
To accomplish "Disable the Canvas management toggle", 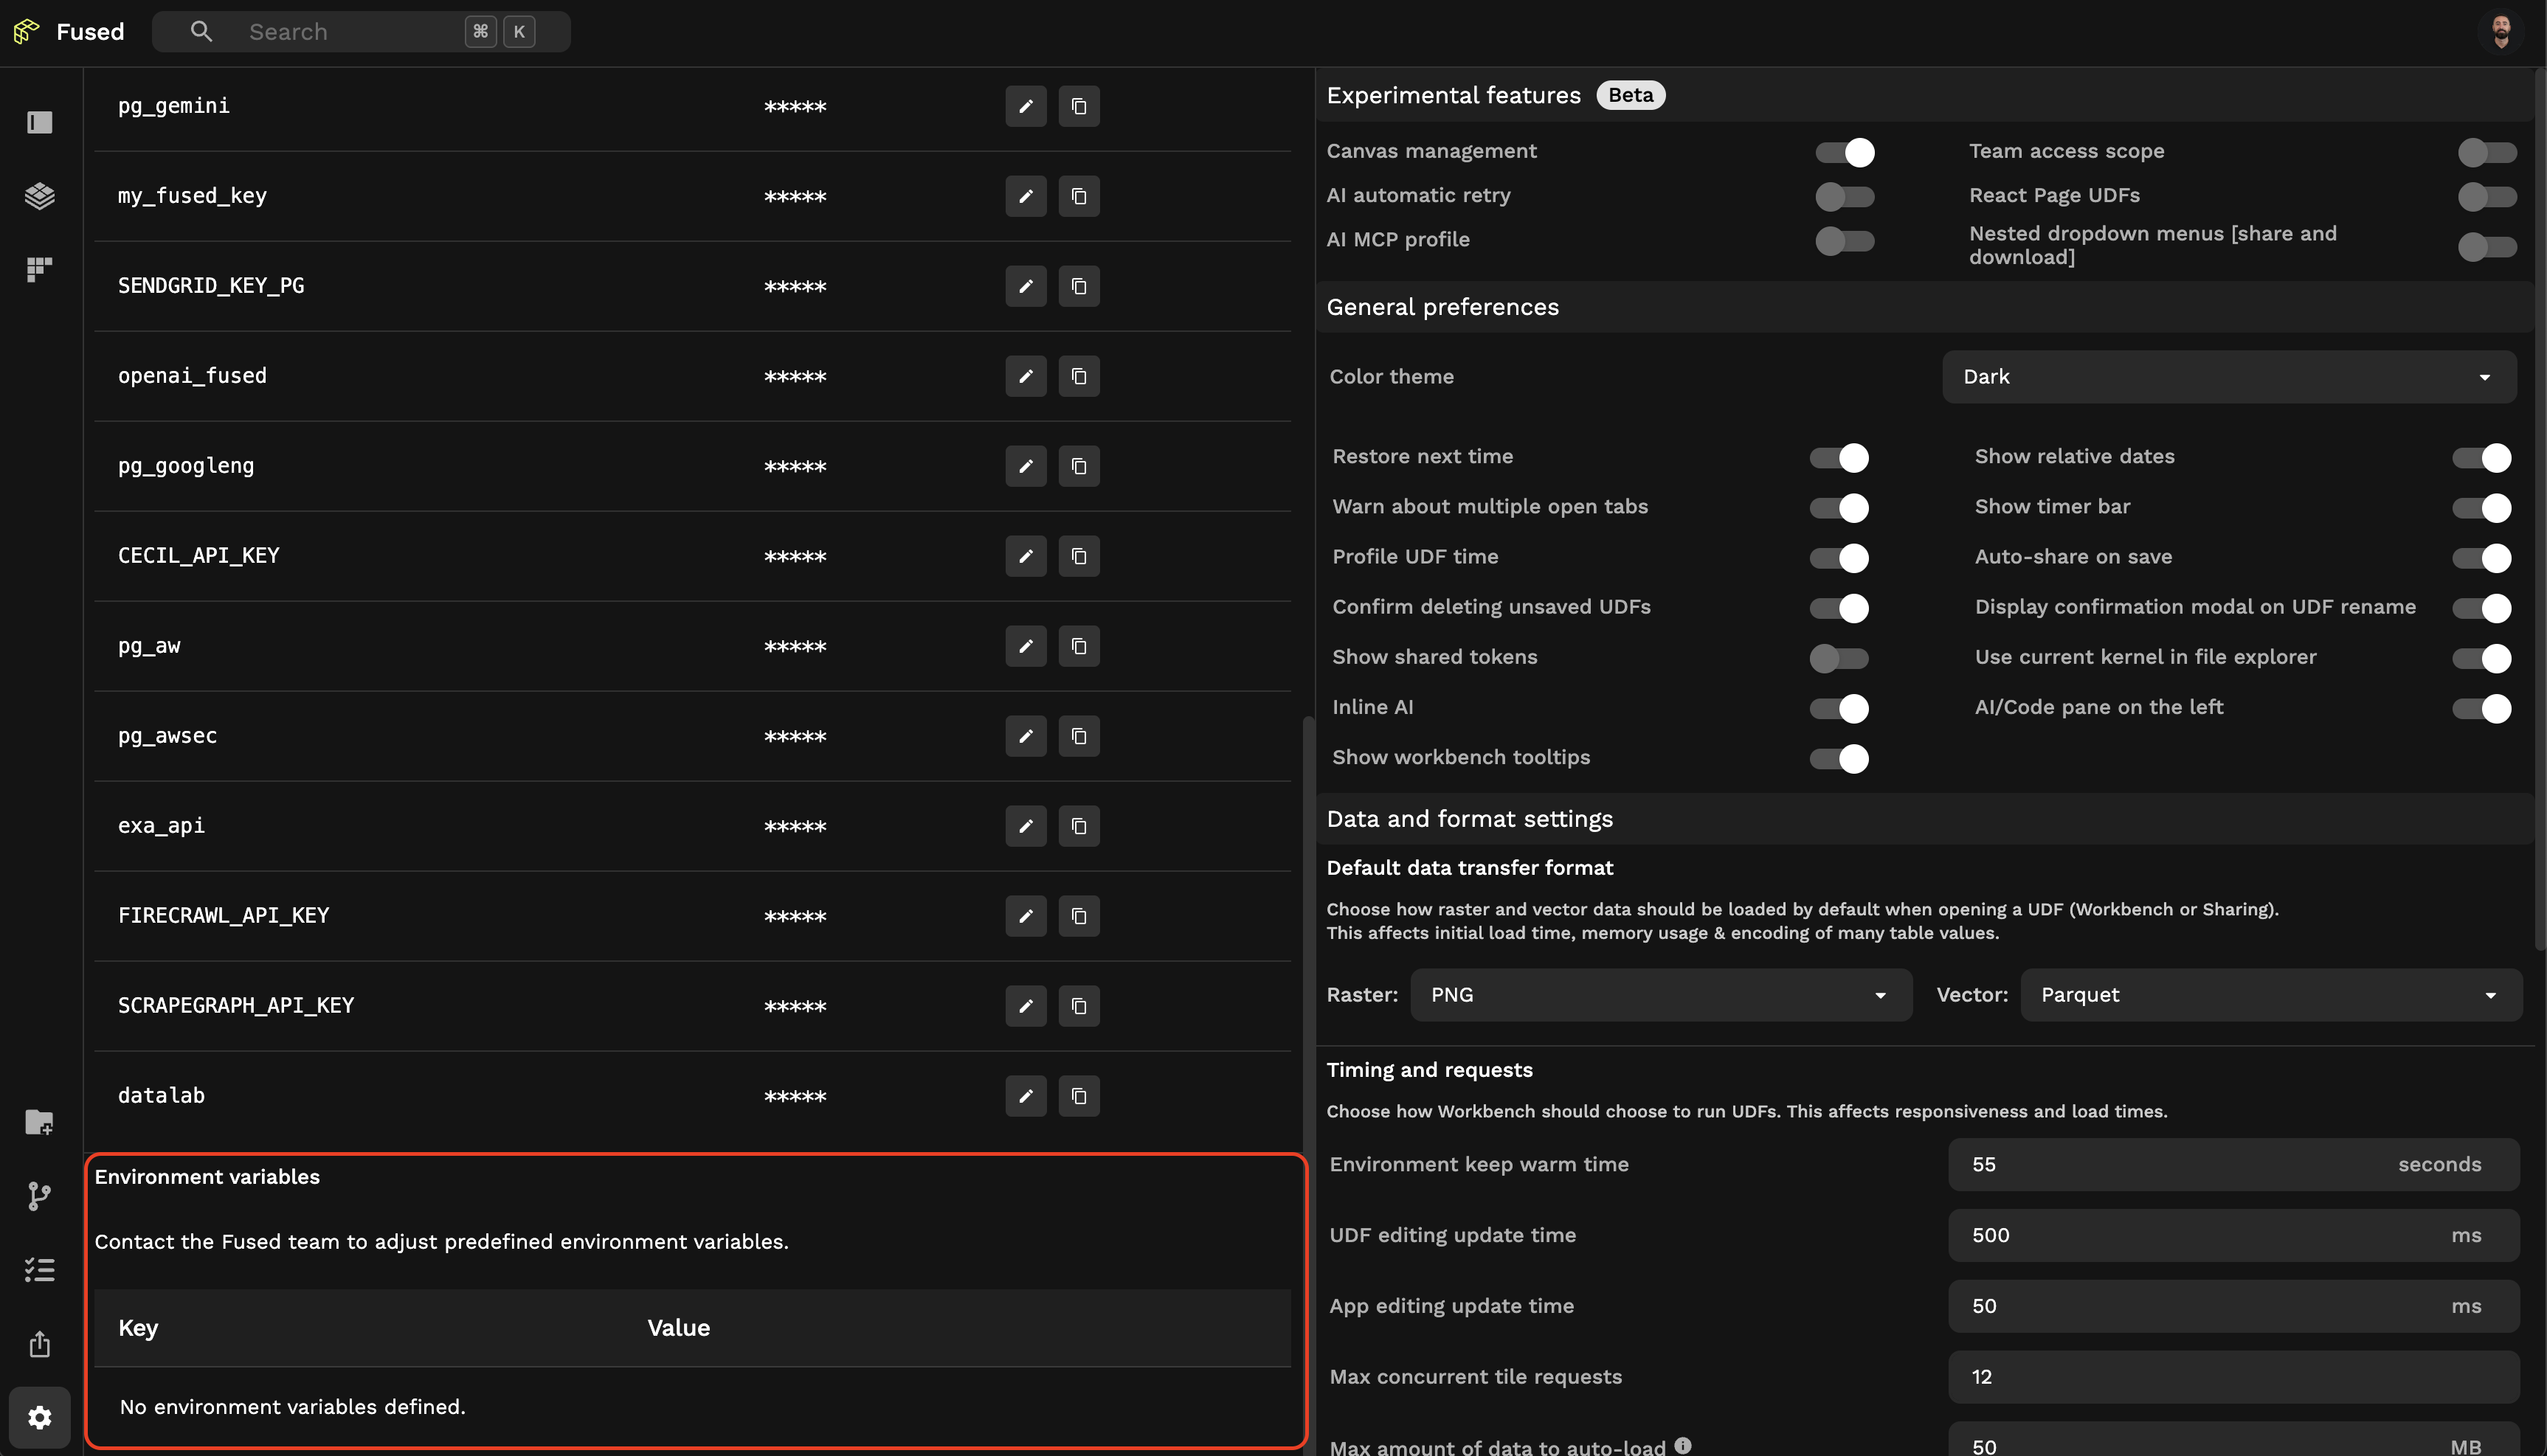I will 1844,152.
